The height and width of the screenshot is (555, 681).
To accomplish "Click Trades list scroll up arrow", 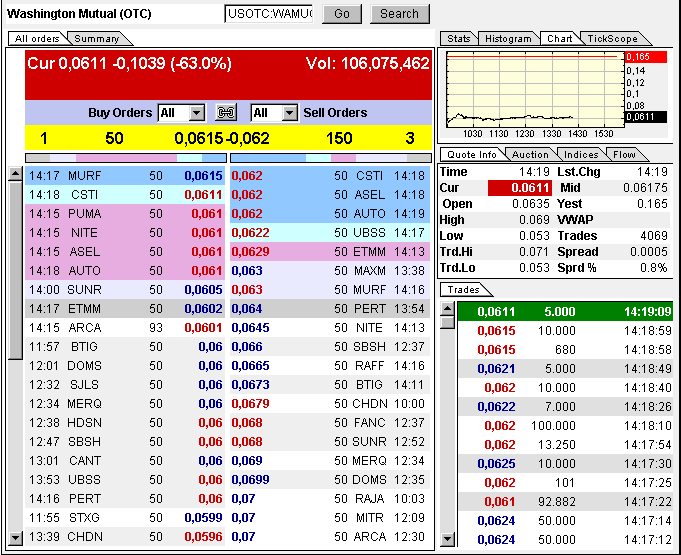I will (x=448, y=309).
